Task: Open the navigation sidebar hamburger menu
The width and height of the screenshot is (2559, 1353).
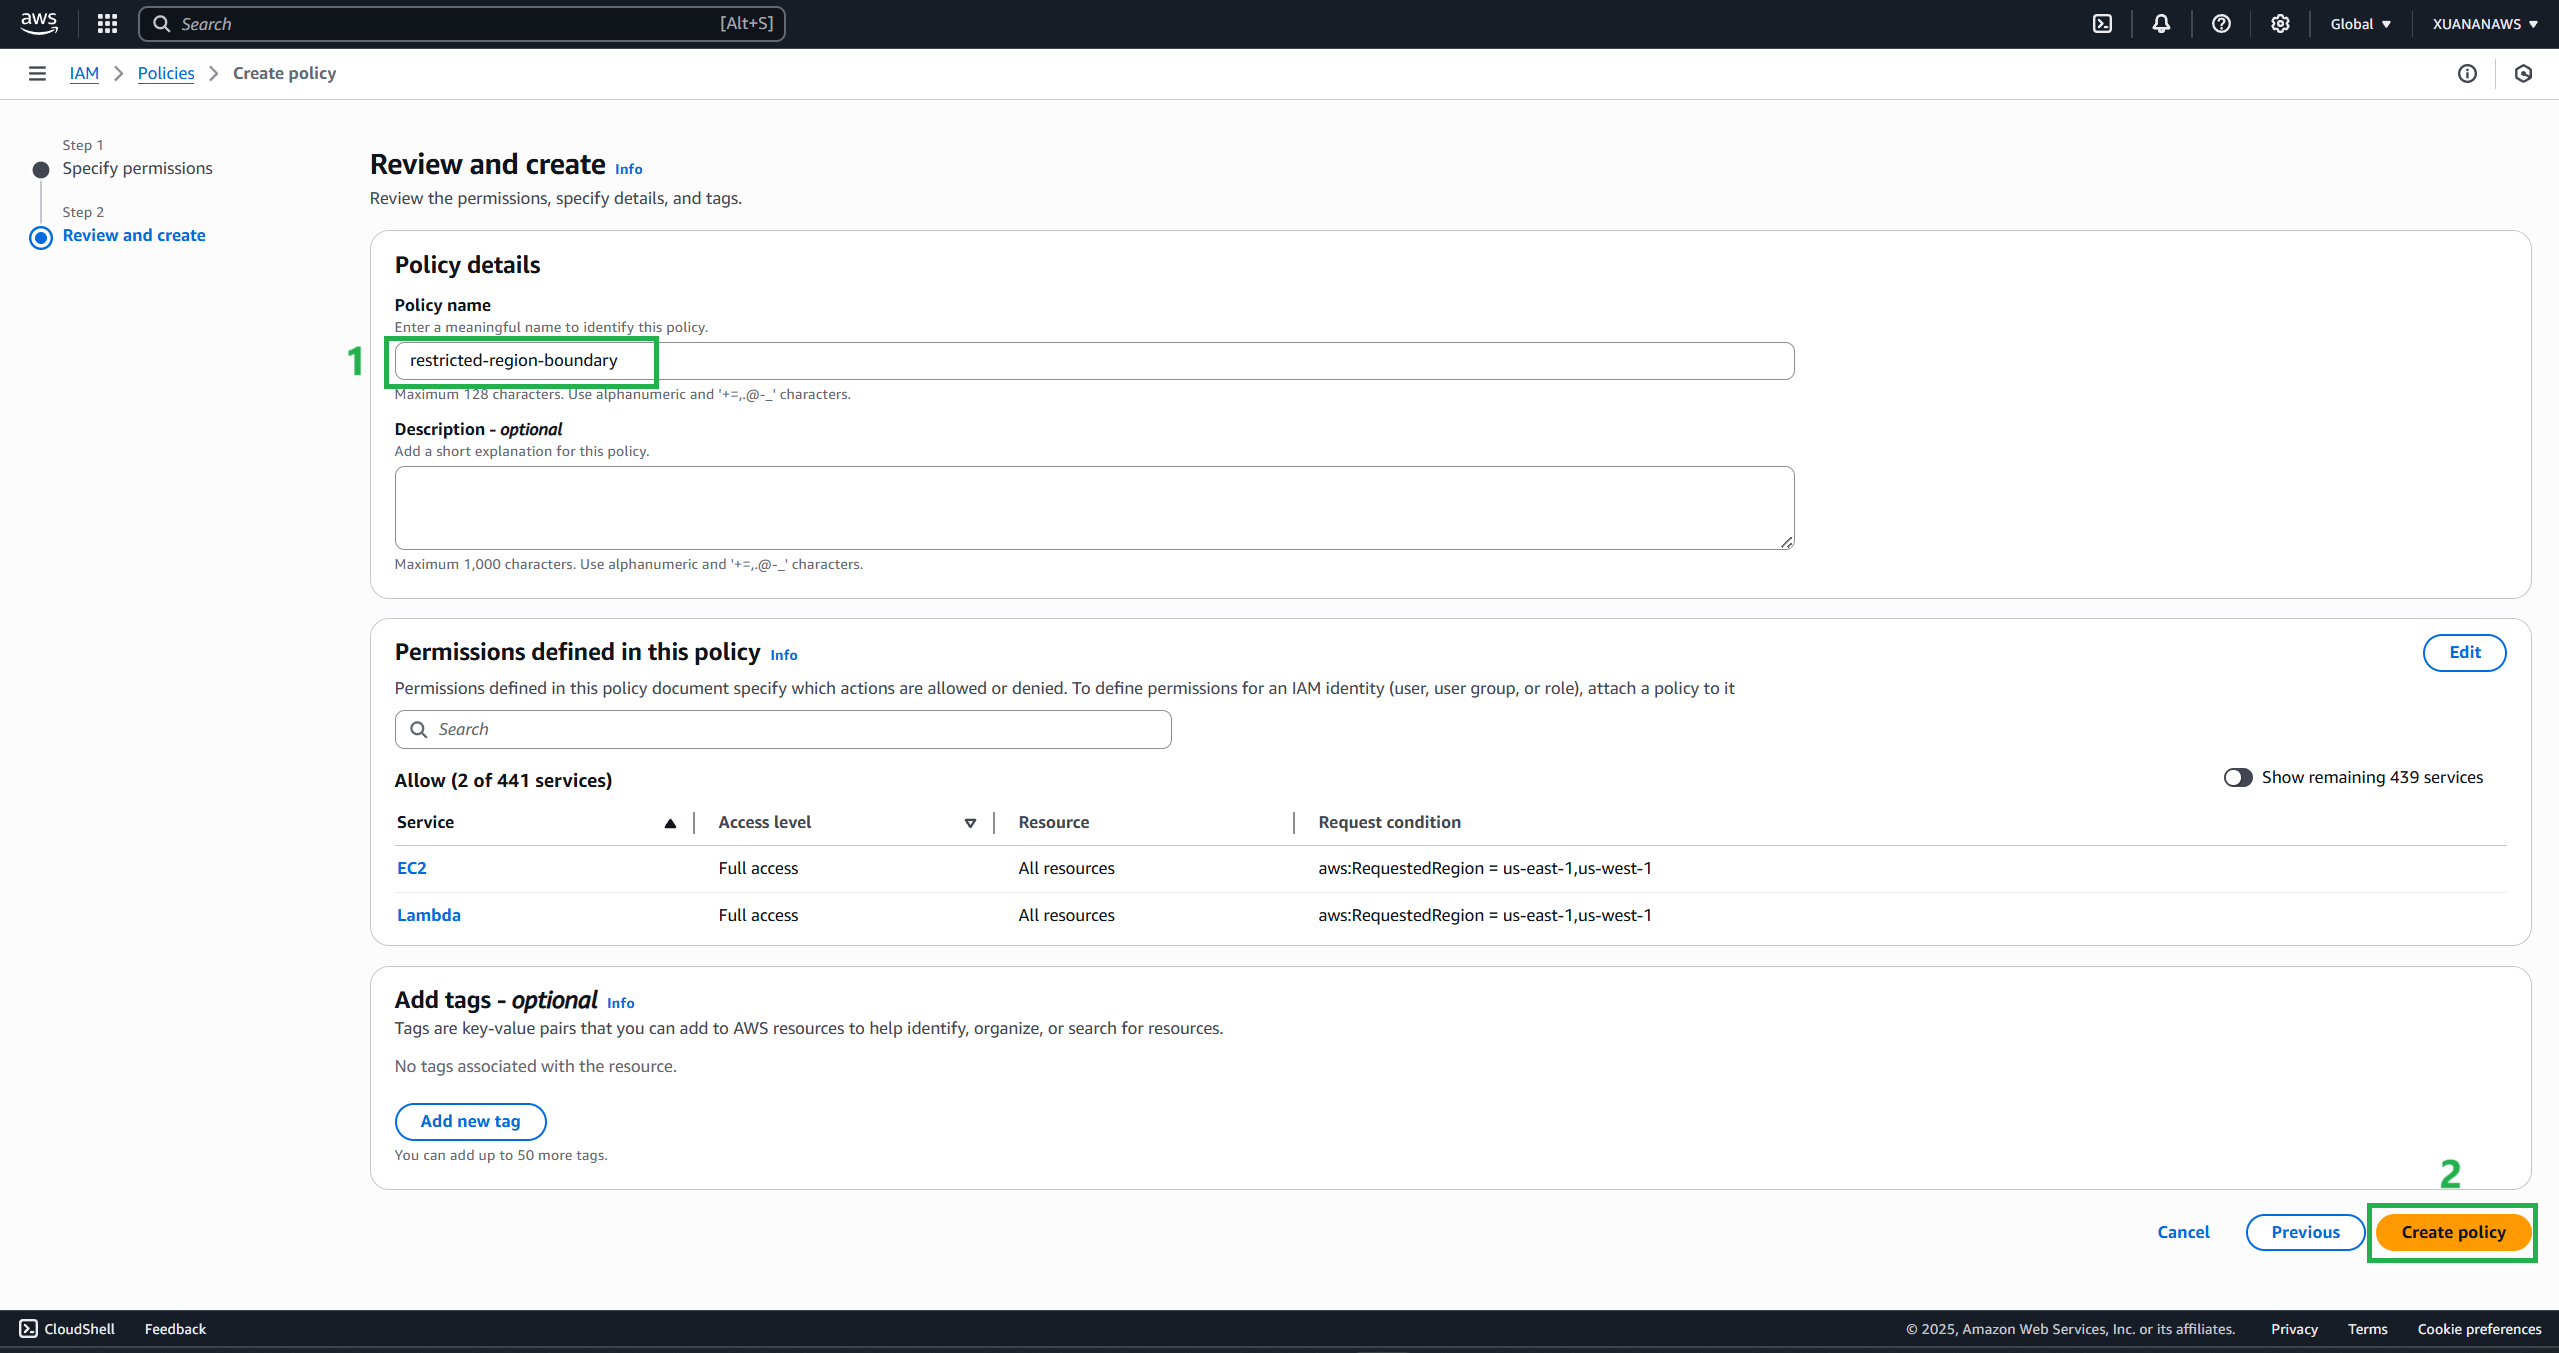Action: [37, 73]
